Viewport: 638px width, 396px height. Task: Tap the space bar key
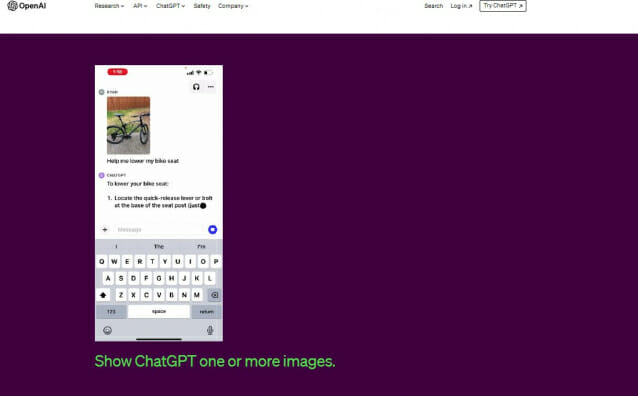(159, 312)
